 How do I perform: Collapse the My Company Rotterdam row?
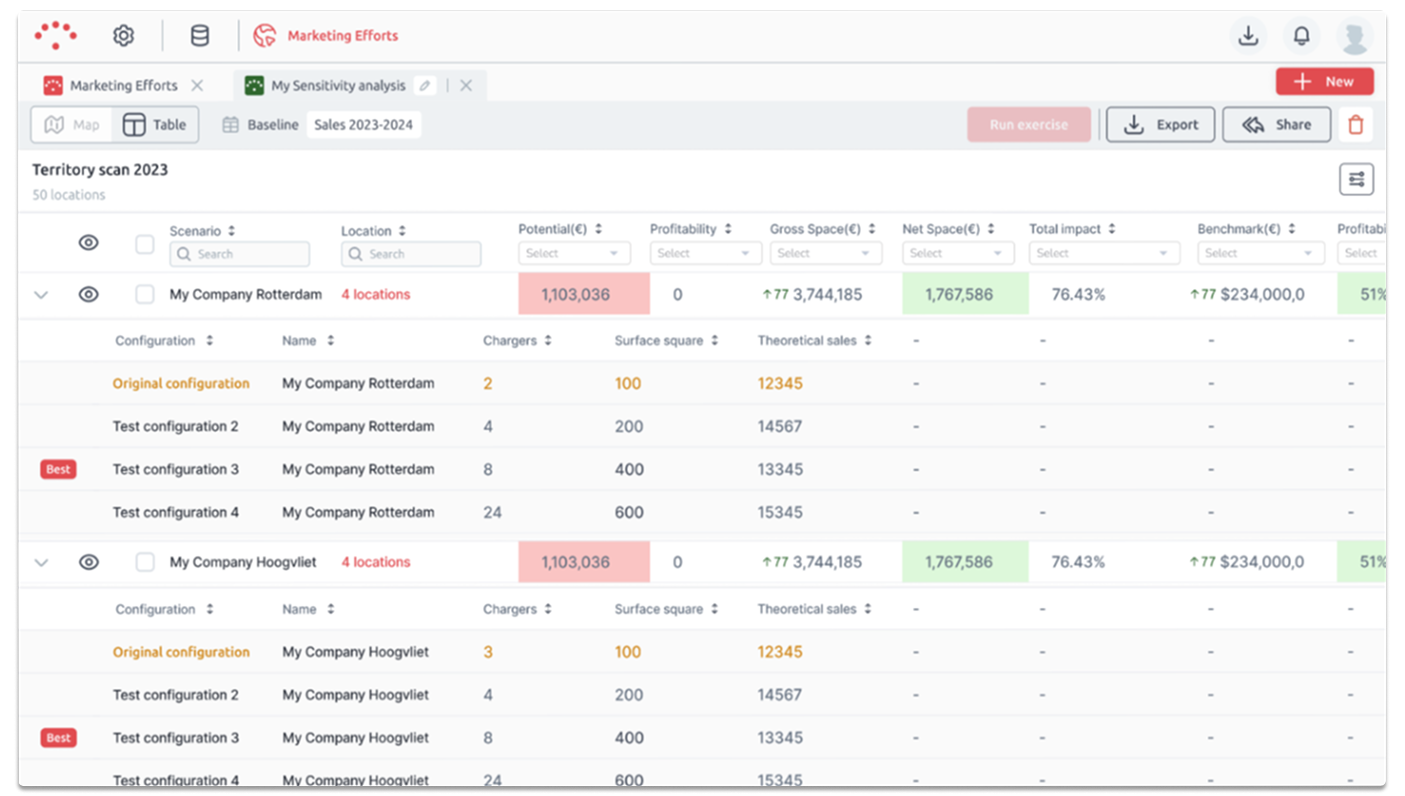(x=41, y=295)
